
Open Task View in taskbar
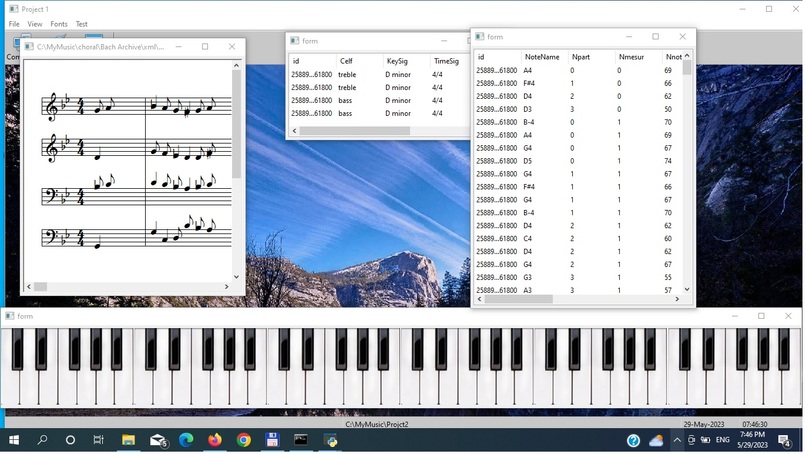(98, 440)
